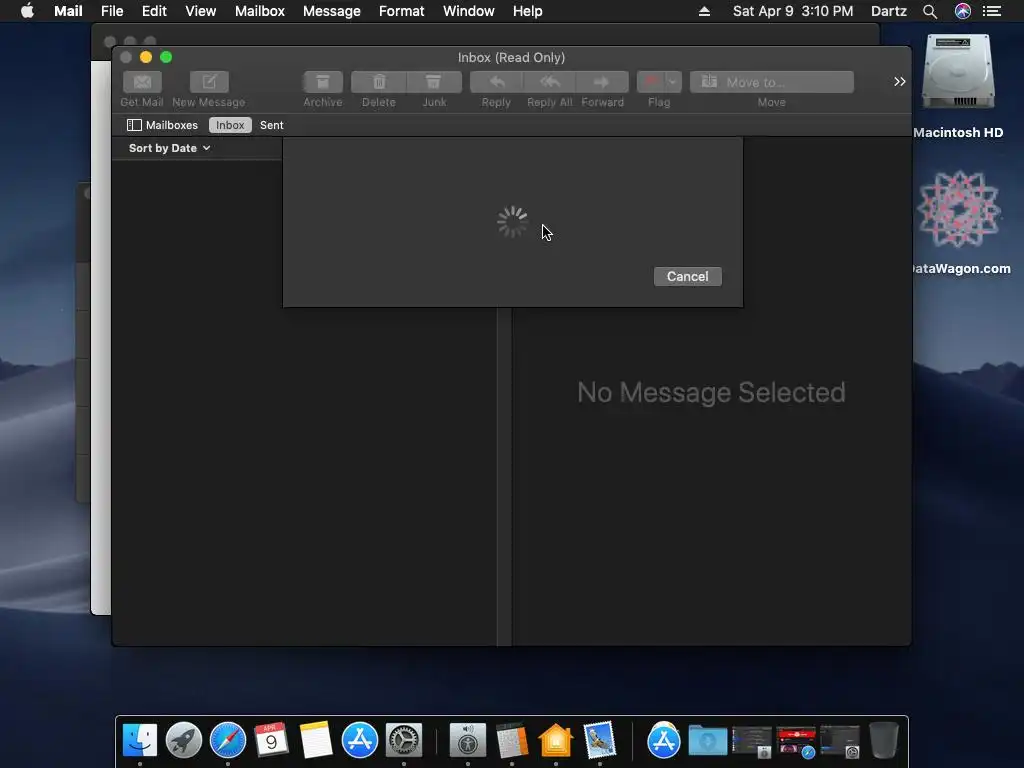Click the Archive toolbar icon
Image resolution: width=1024 pixels, height=768 pixels.
(x=323, y=82)
